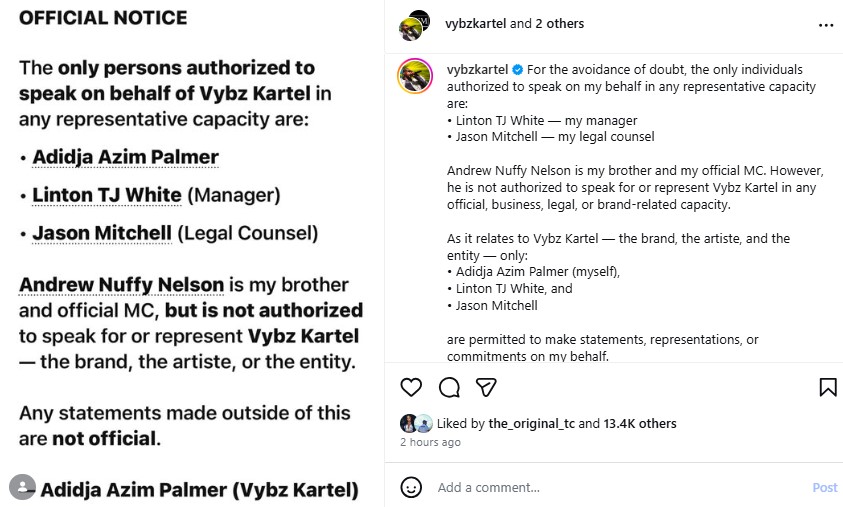Open comments with the speech bubble icon
The height and width of the screenshot is (507, 843).
click(x=449, y=387)
